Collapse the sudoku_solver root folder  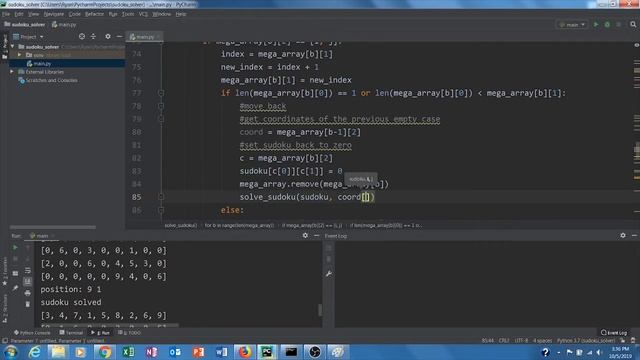click(x=13, y=47)
